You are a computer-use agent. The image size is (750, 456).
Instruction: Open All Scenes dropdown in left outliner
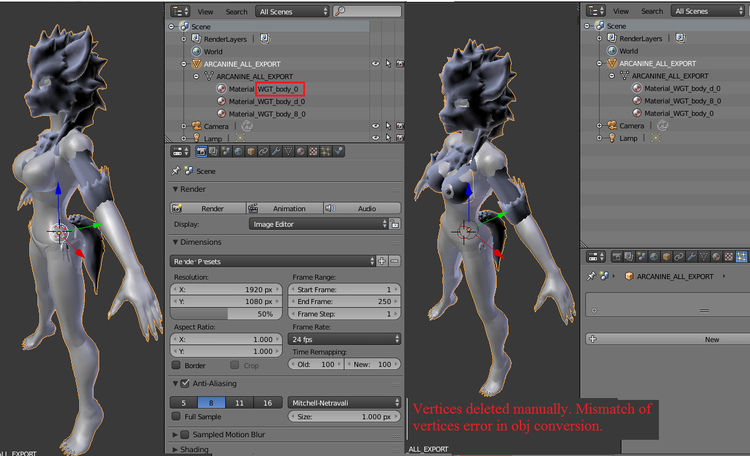tap(292, 11)
